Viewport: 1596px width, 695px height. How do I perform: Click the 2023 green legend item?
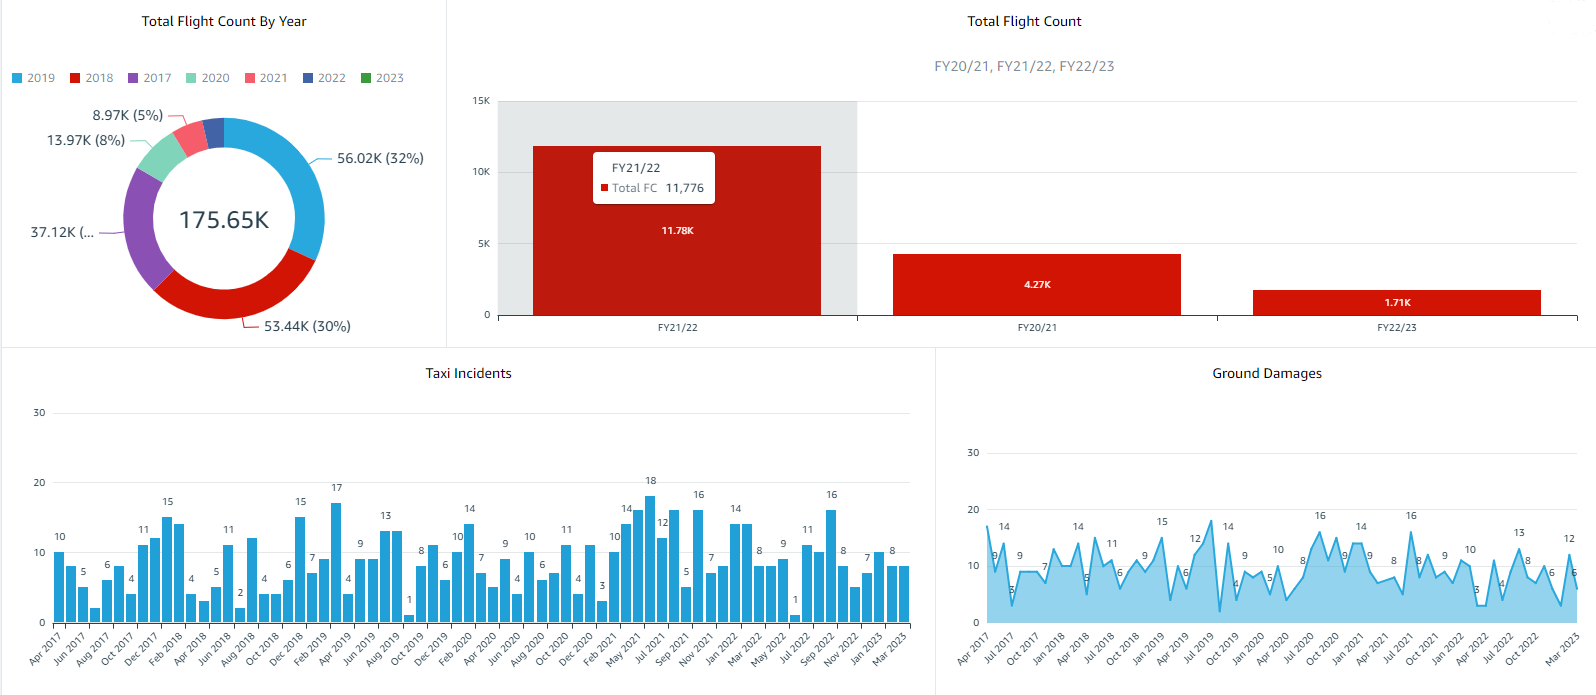point(382,78)
